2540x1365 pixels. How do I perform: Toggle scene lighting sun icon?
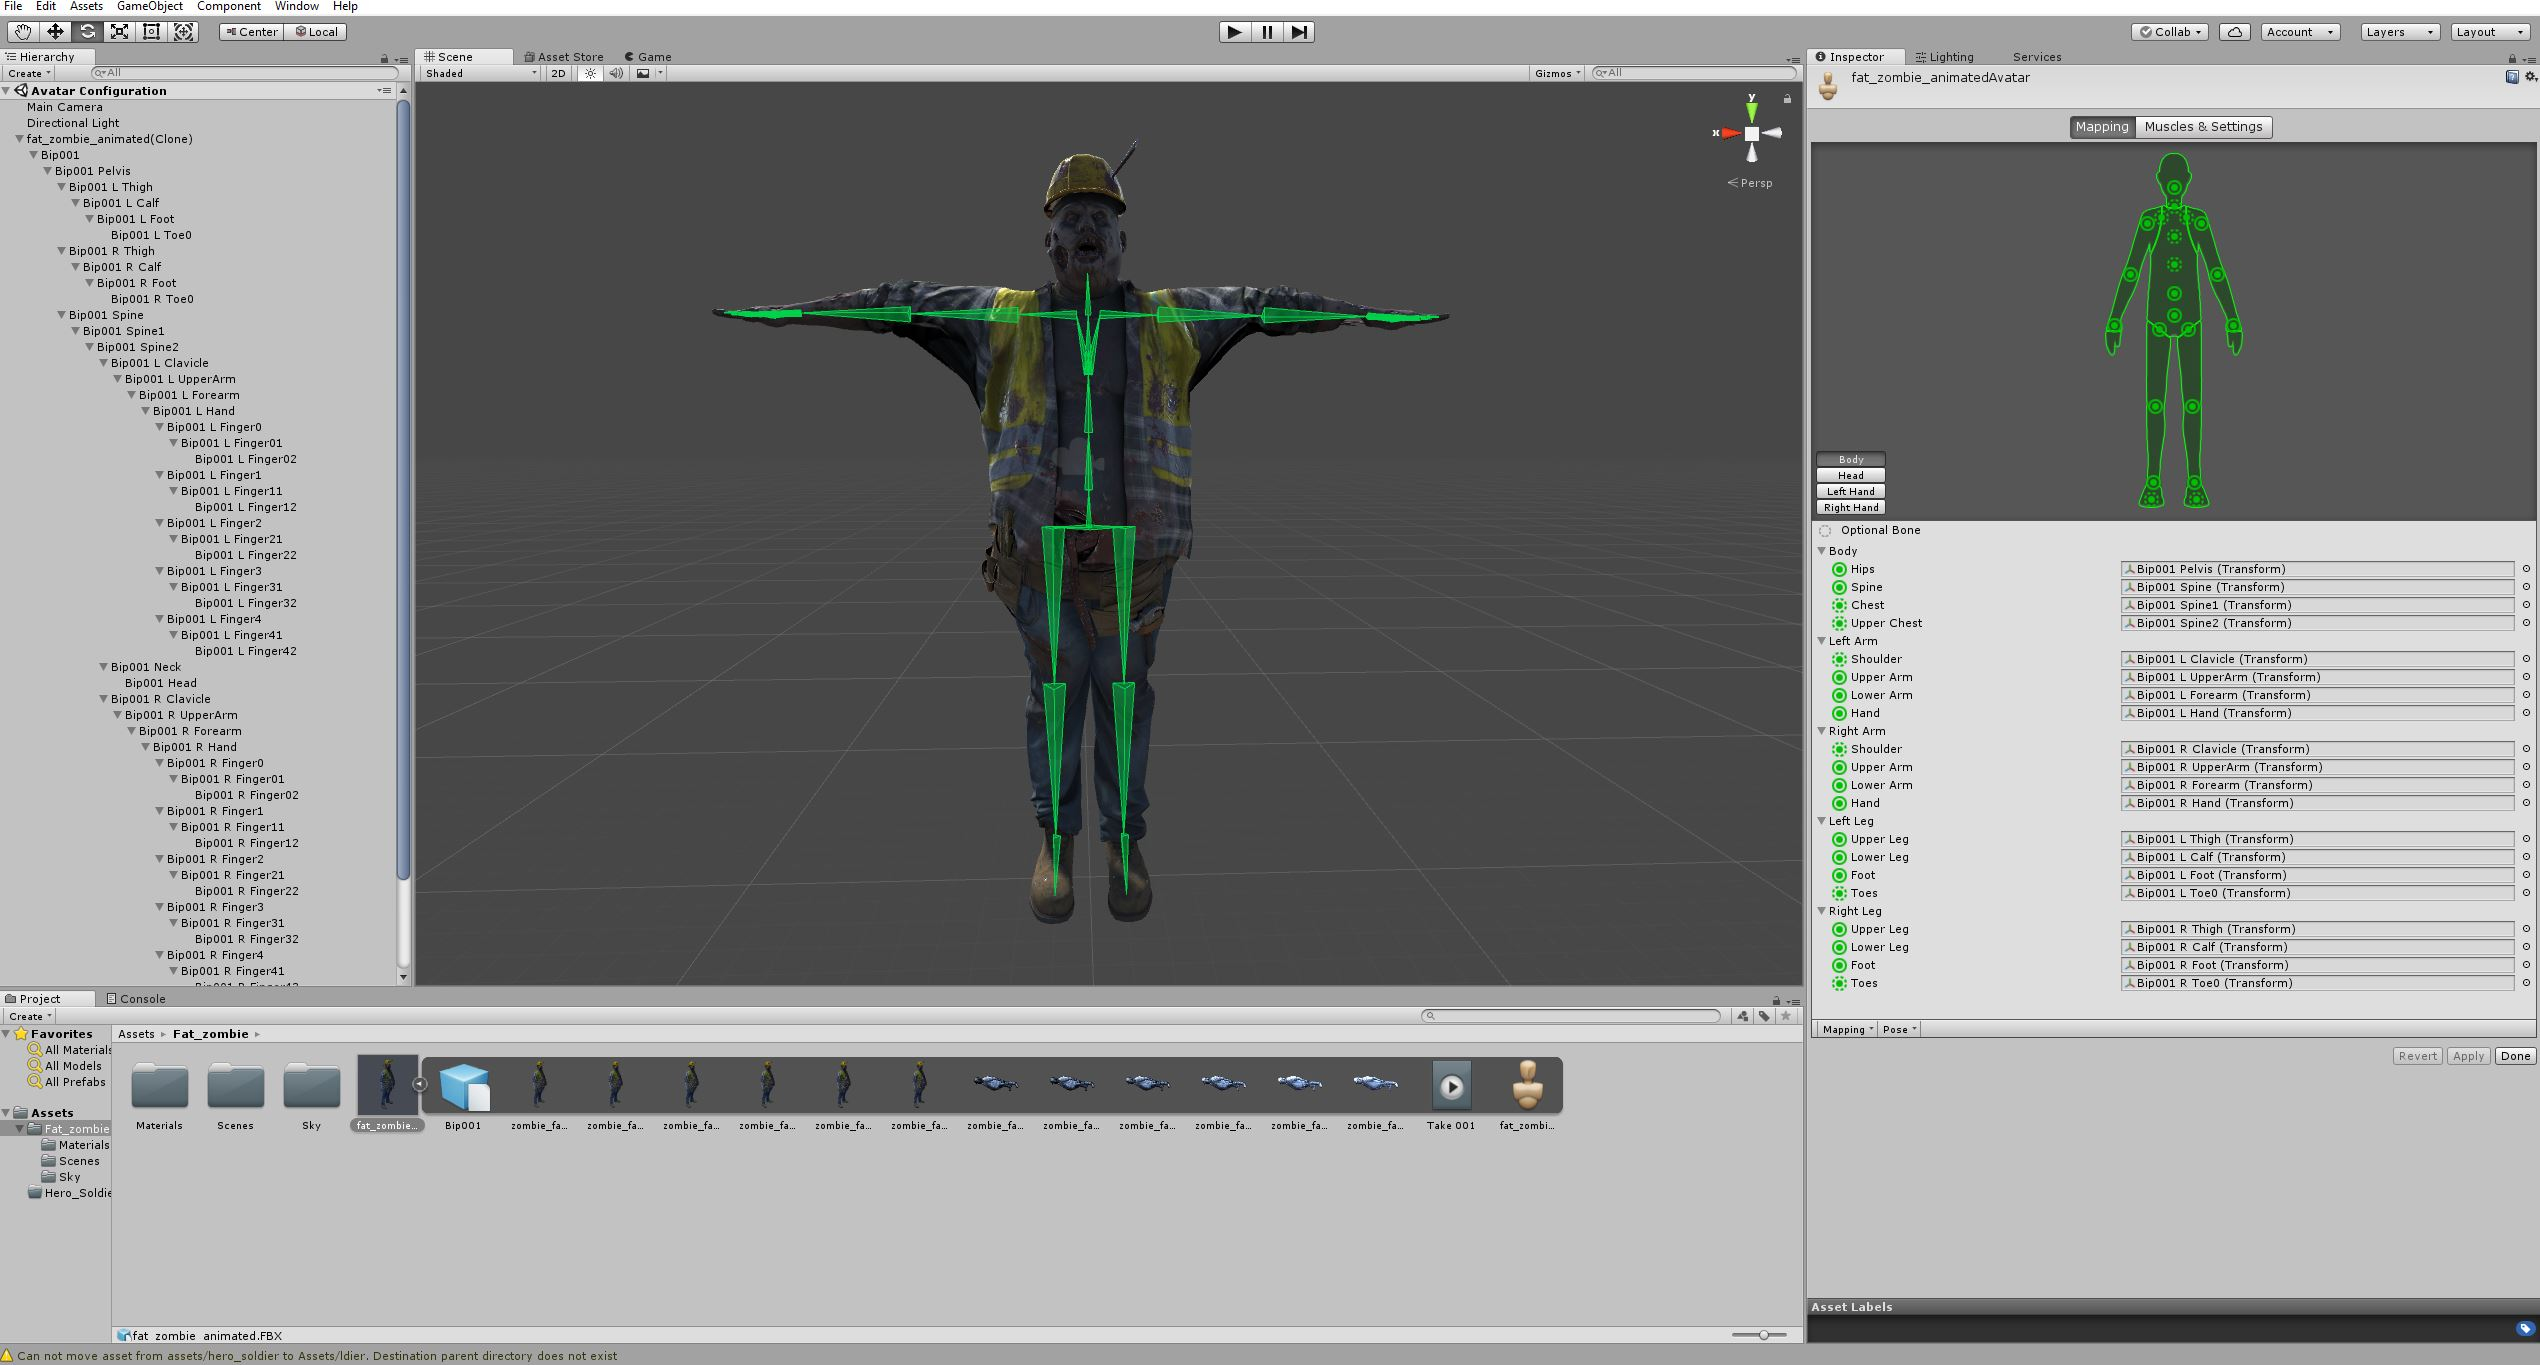(x=590, y=73)
